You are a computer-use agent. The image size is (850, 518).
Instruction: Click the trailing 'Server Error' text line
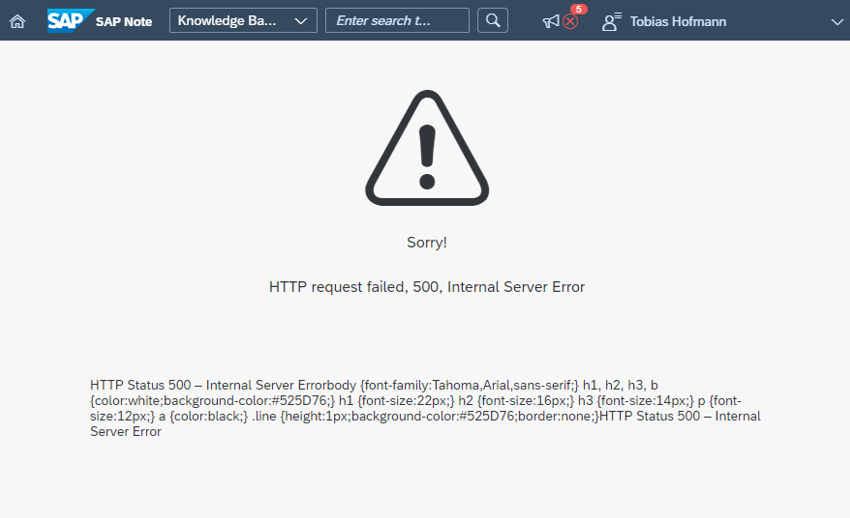pyautogui.click(x=126, y=432)
